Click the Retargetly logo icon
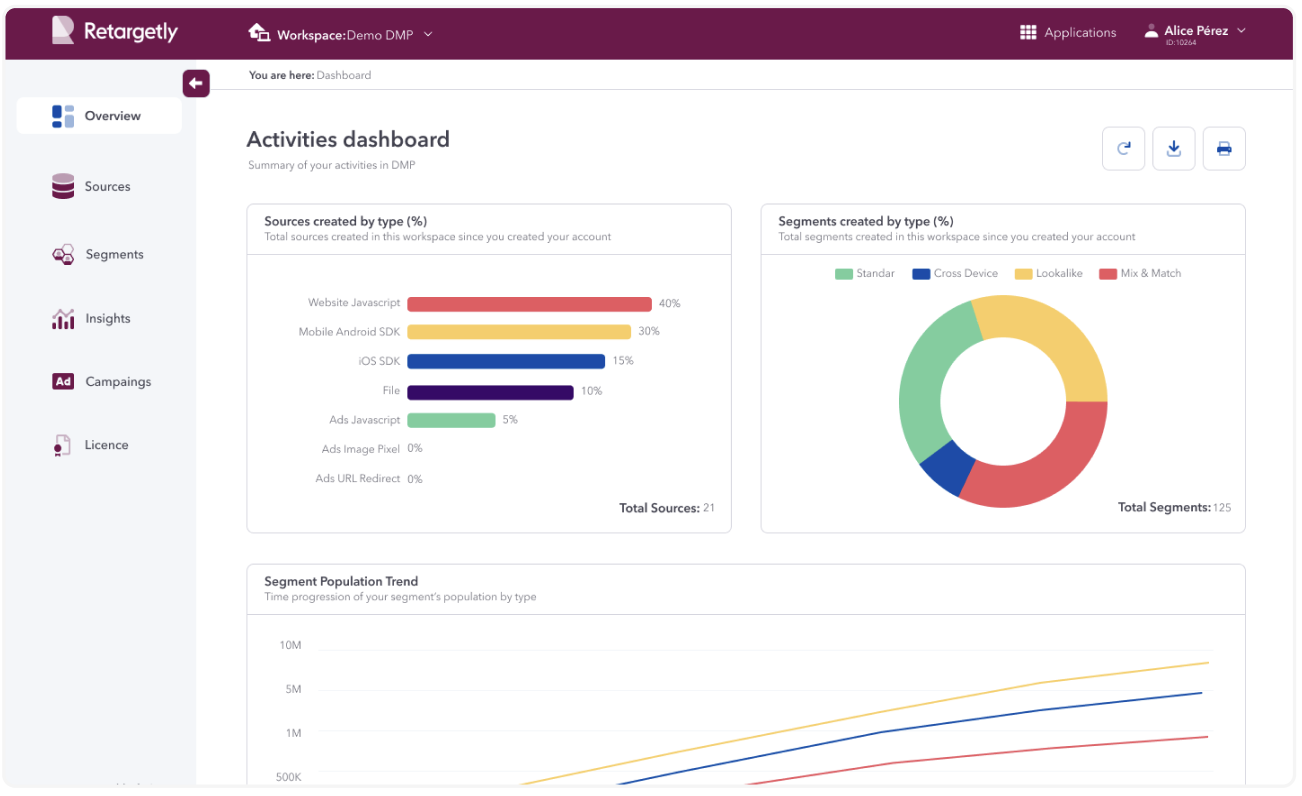 tap(63, 31)
